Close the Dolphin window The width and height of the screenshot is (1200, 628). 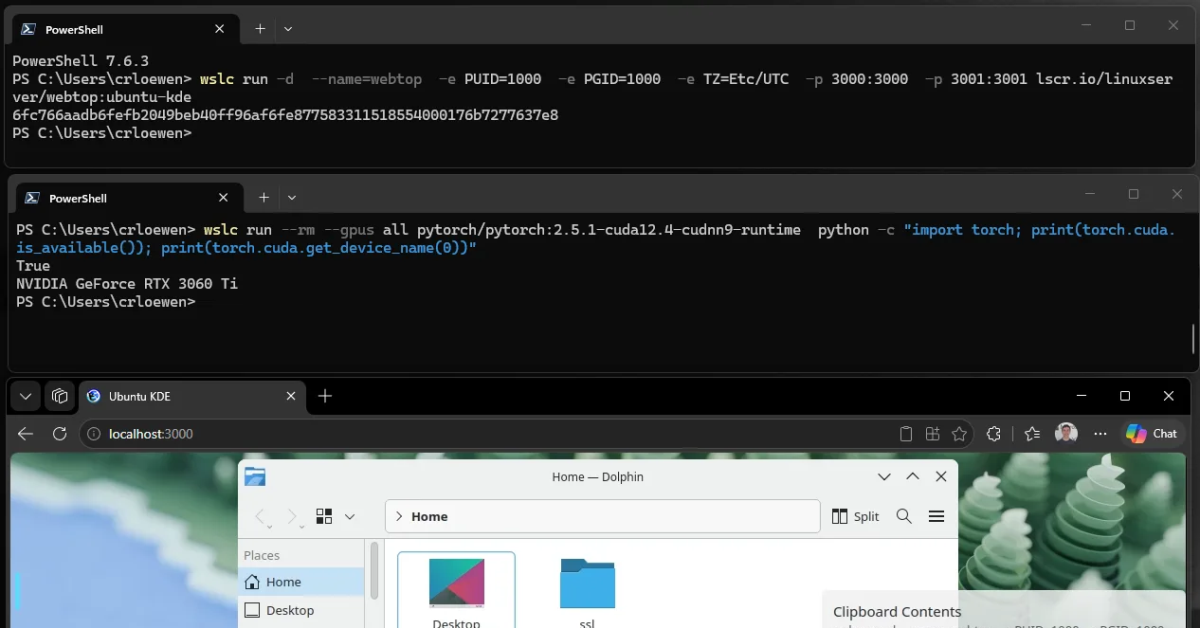coord(941,477)
